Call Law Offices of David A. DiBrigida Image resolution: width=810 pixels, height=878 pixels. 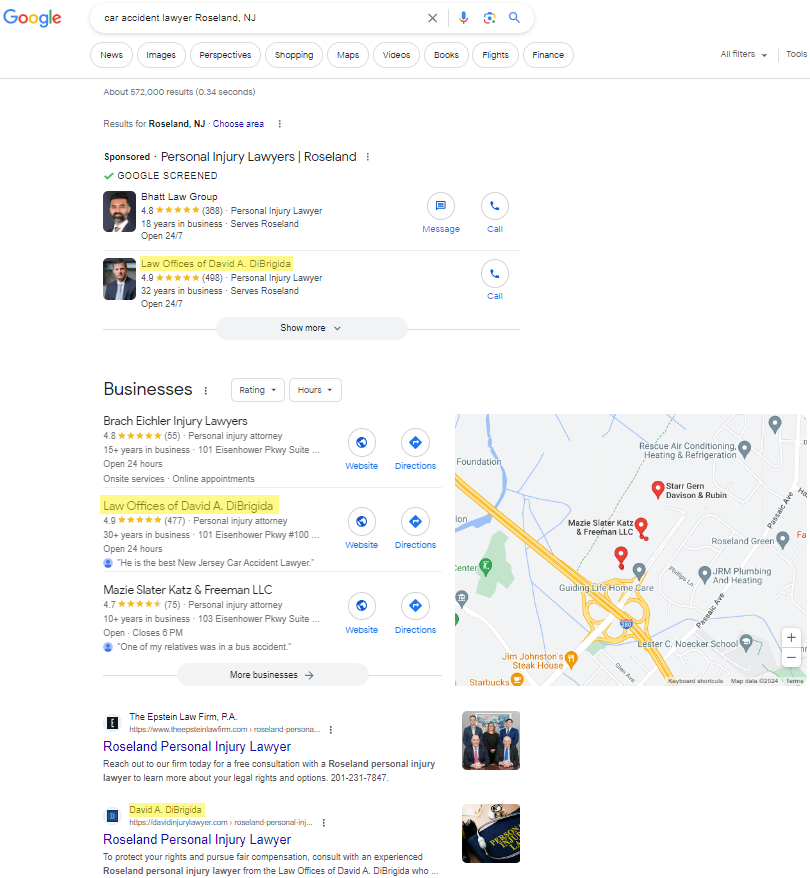point(495,274)
